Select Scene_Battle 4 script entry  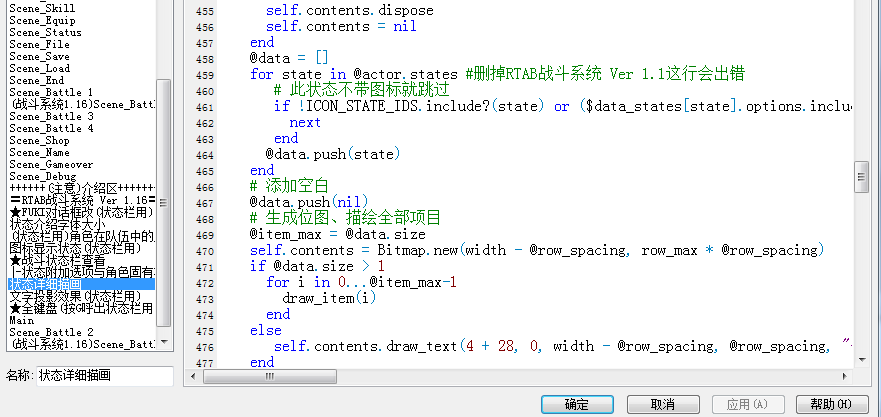(x=51, y=128)
